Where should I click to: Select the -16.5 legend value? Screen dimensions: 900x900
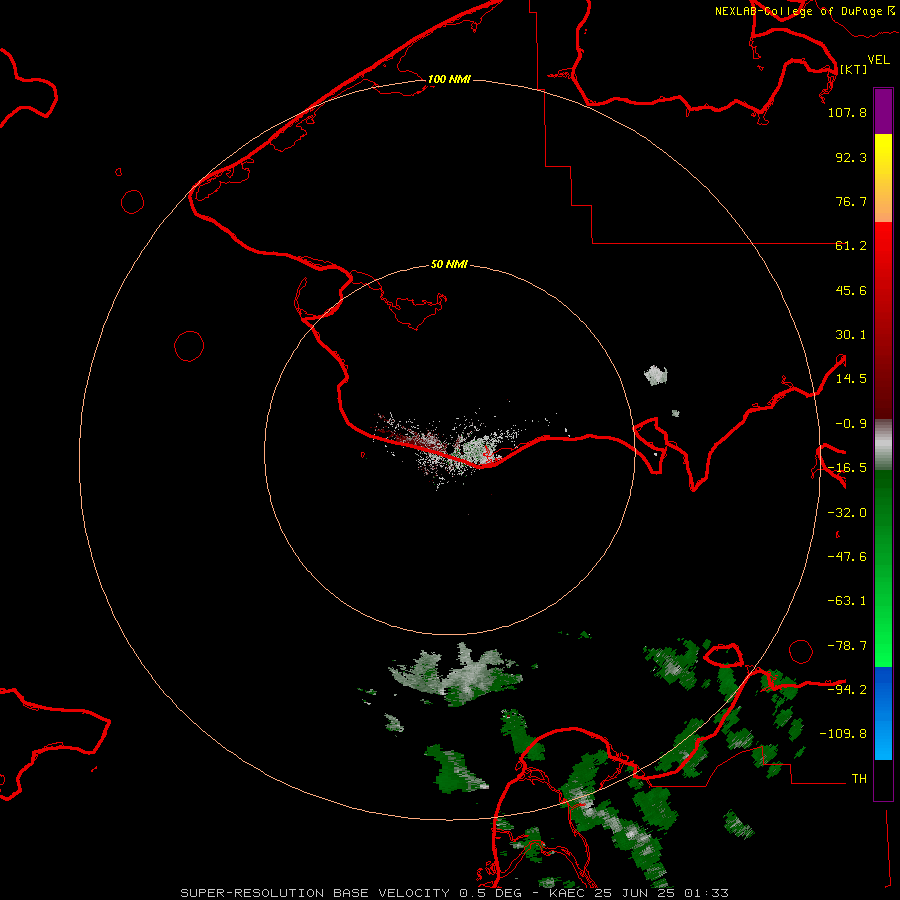847,468
